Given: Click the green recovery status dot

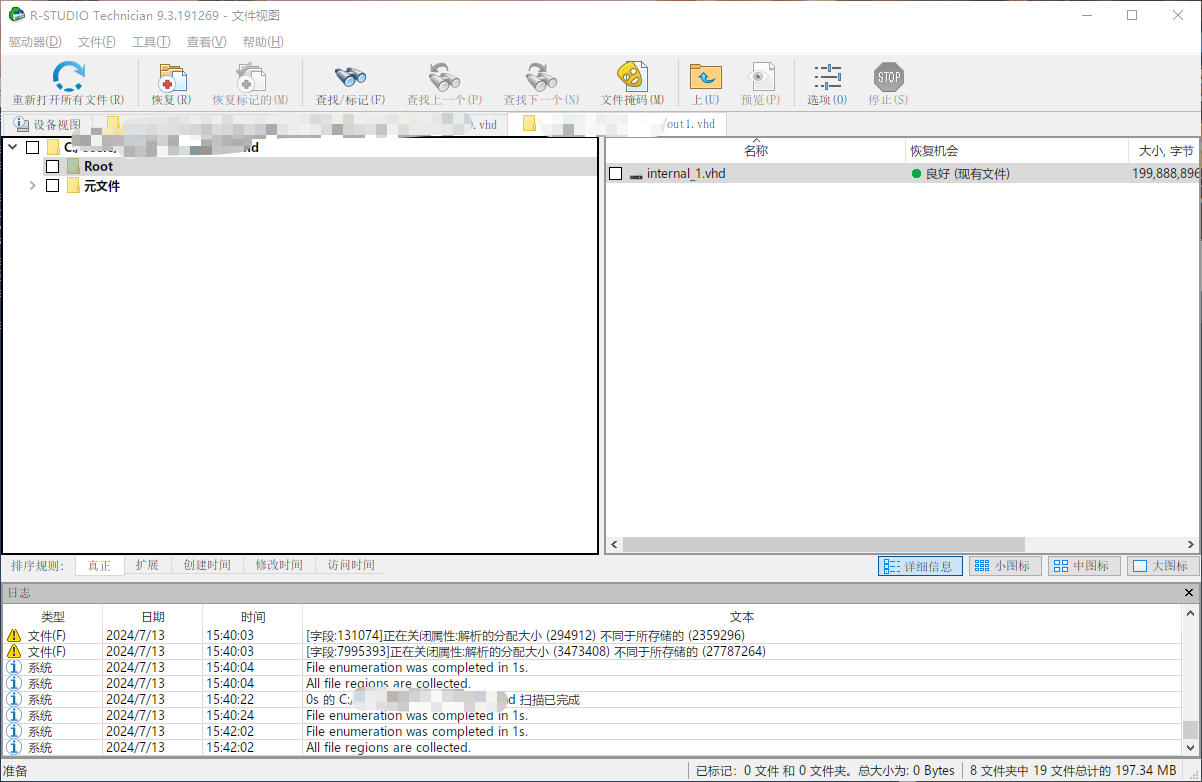Looking at the screenshot, I should [916, 174].
